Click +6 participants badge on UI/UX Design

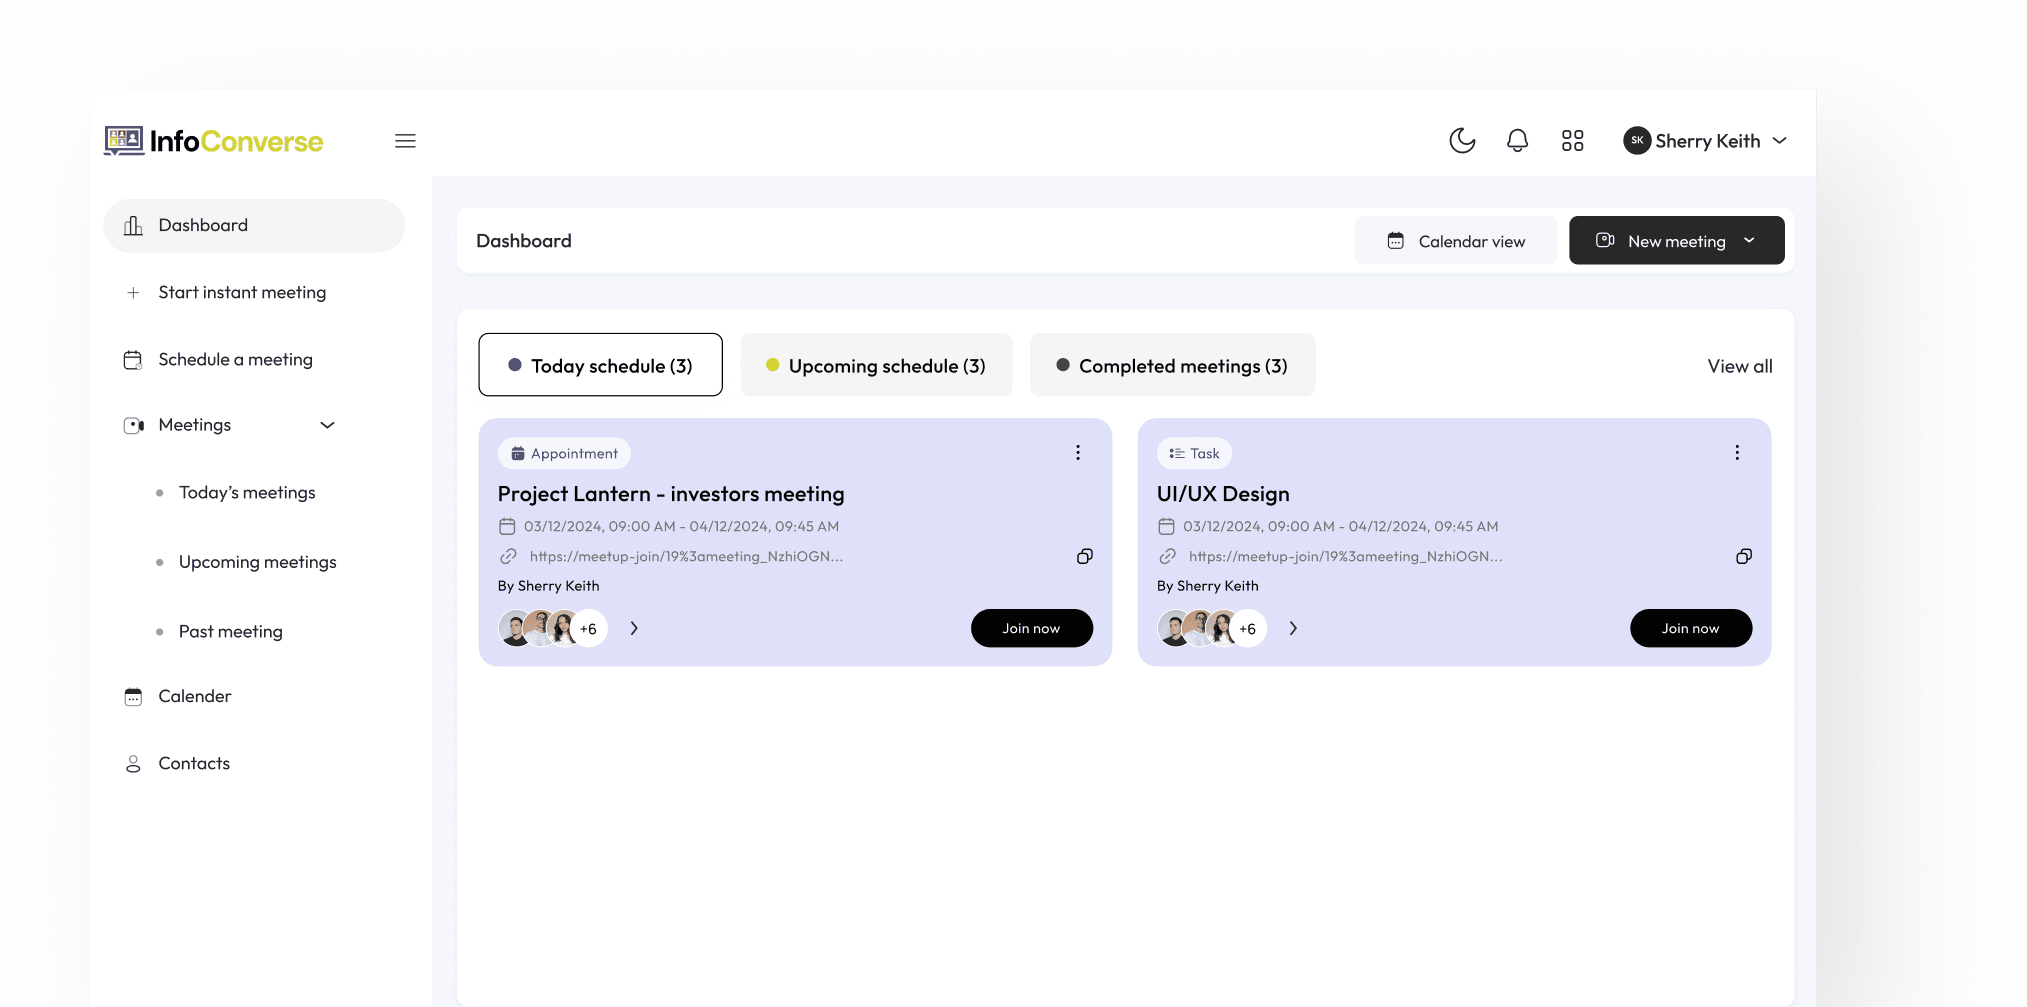1248,628
